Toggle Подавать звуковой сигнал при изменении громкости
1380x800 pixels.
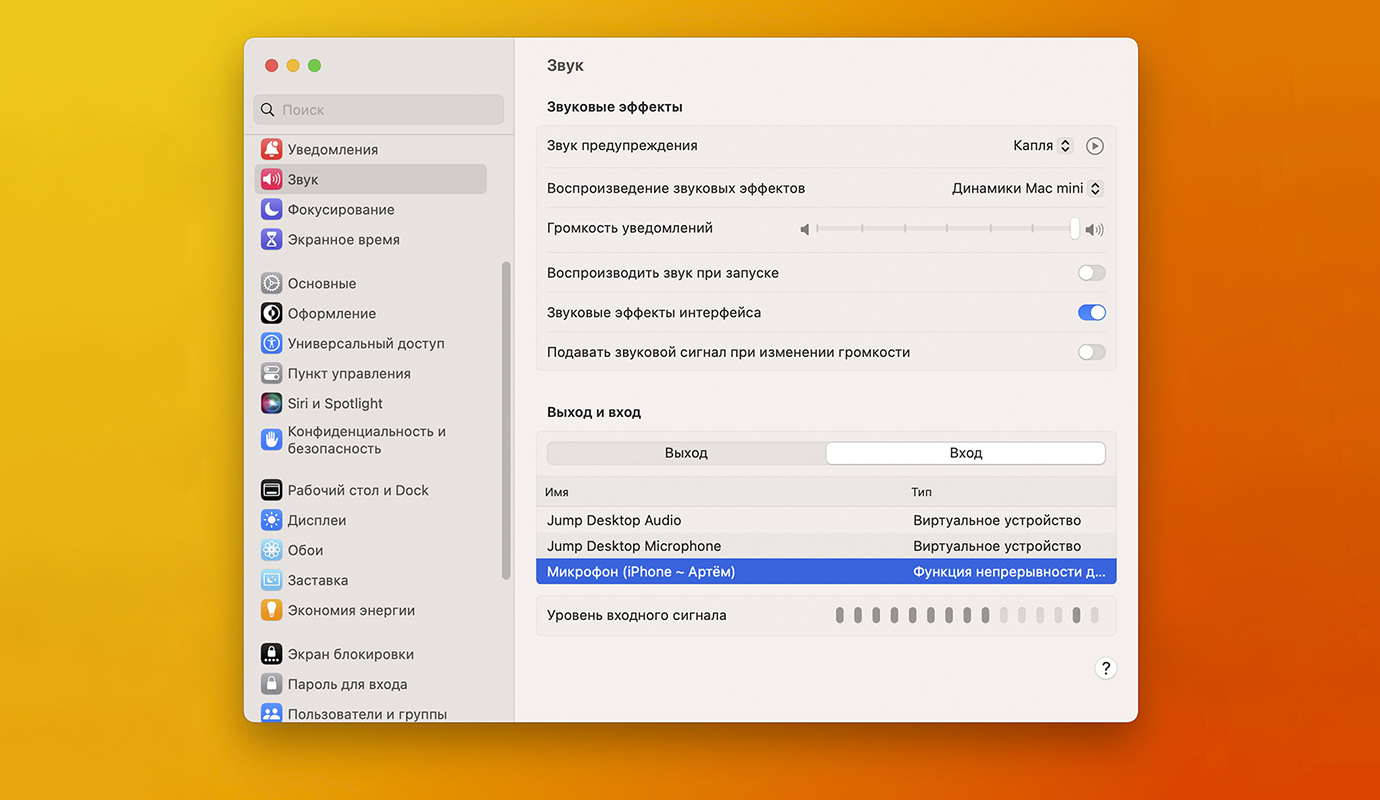point(1092,352)
